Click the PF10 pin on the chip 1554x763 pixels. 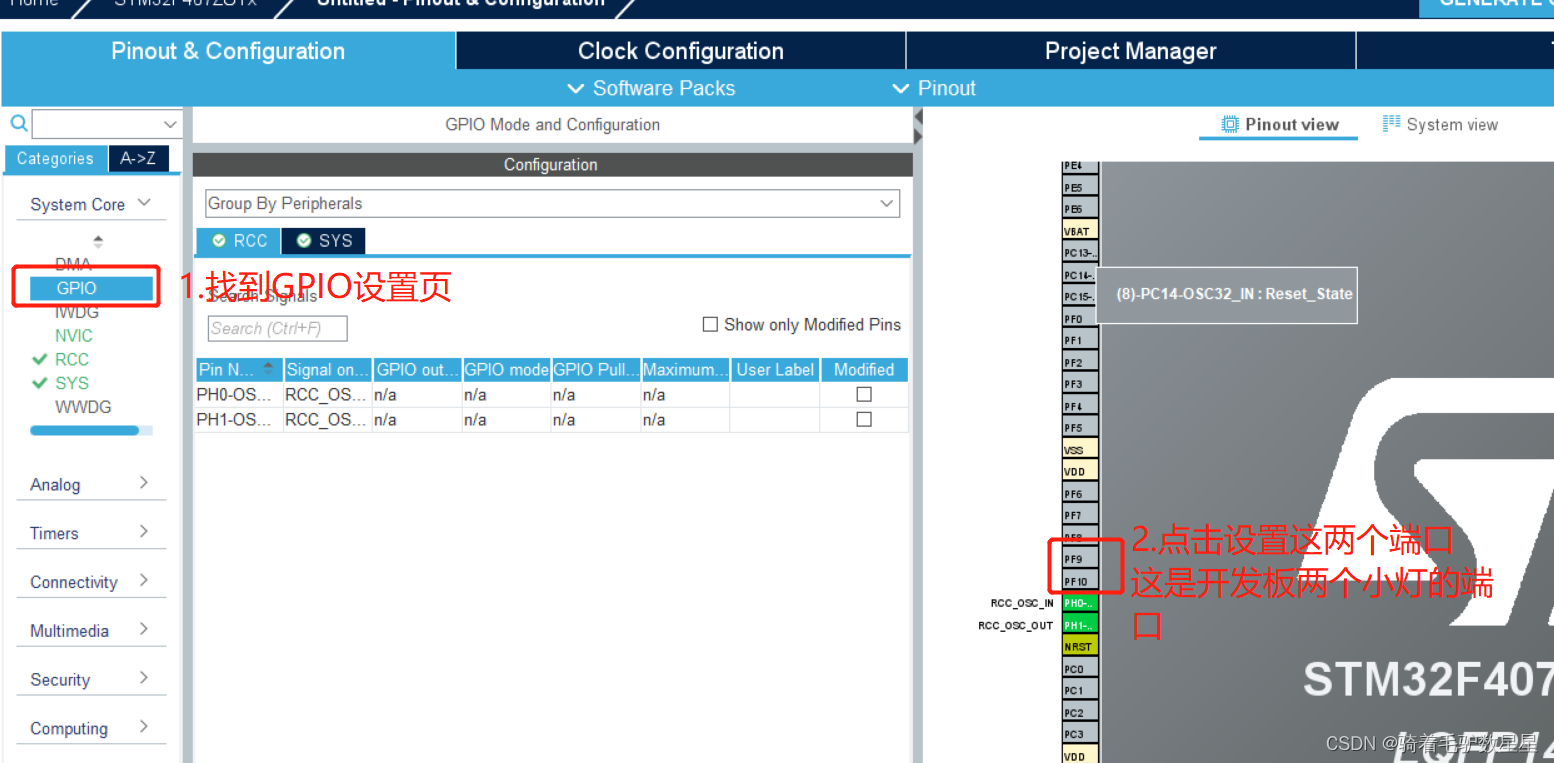(1080, 581)
